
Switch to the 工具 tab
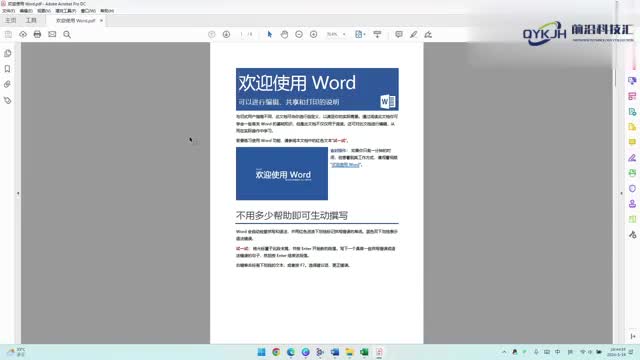click(31, 20)
